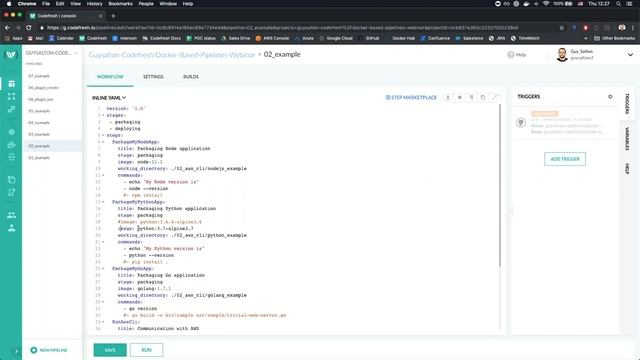Screen dimensions: 640x360
Task: Click the linked-gears sidebar icon
Action: pos(11,109)
